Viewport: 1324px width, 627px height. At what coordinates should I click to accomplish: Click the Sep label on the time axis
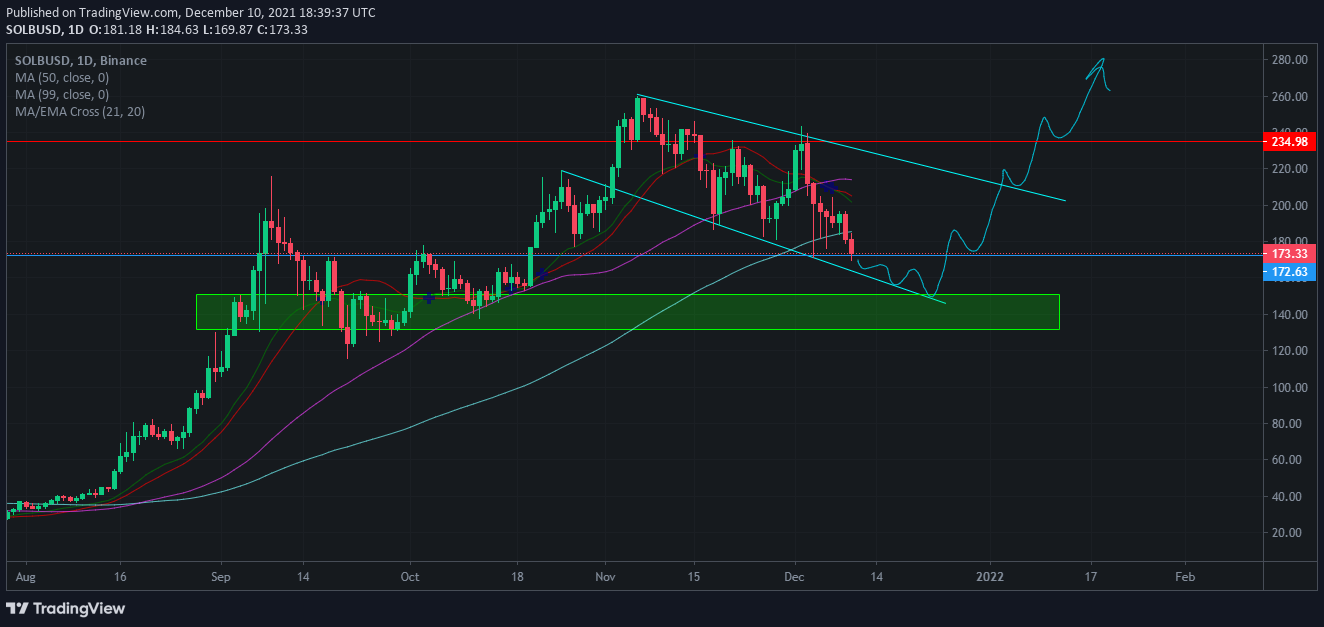pyautogui.click(x=221, y=577)
